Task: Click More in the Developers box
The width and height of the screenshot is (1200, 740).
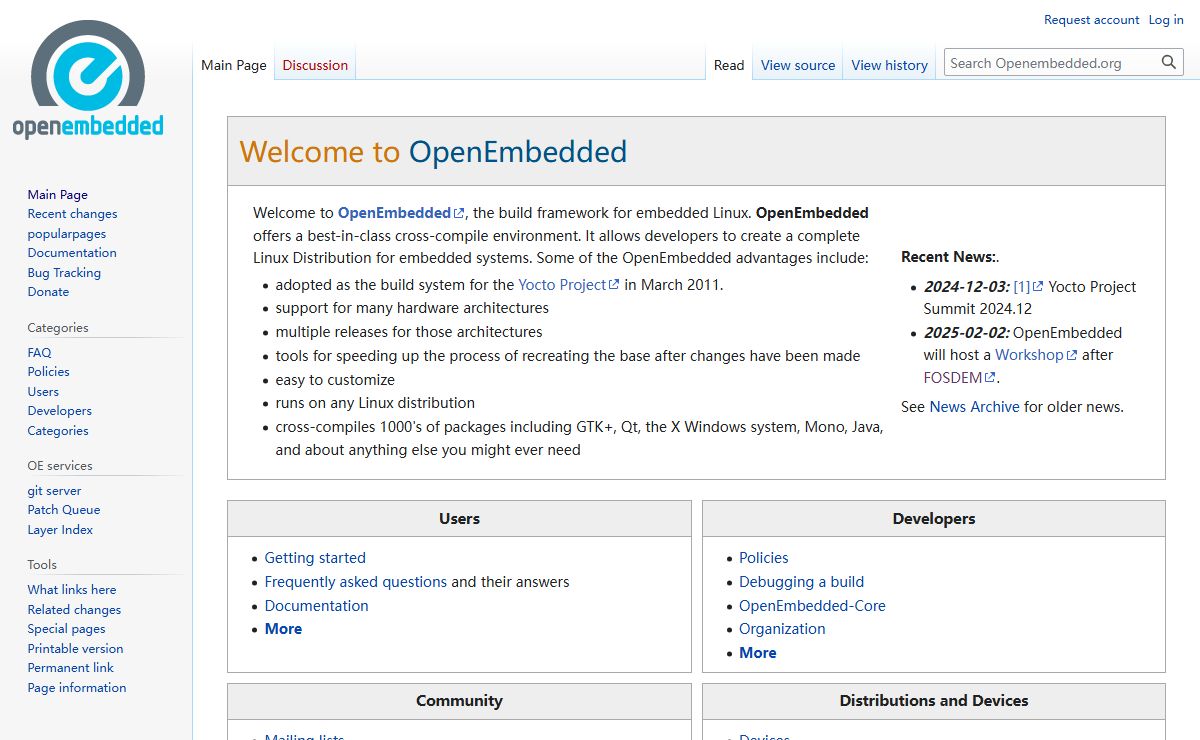Action: point(757,653)
